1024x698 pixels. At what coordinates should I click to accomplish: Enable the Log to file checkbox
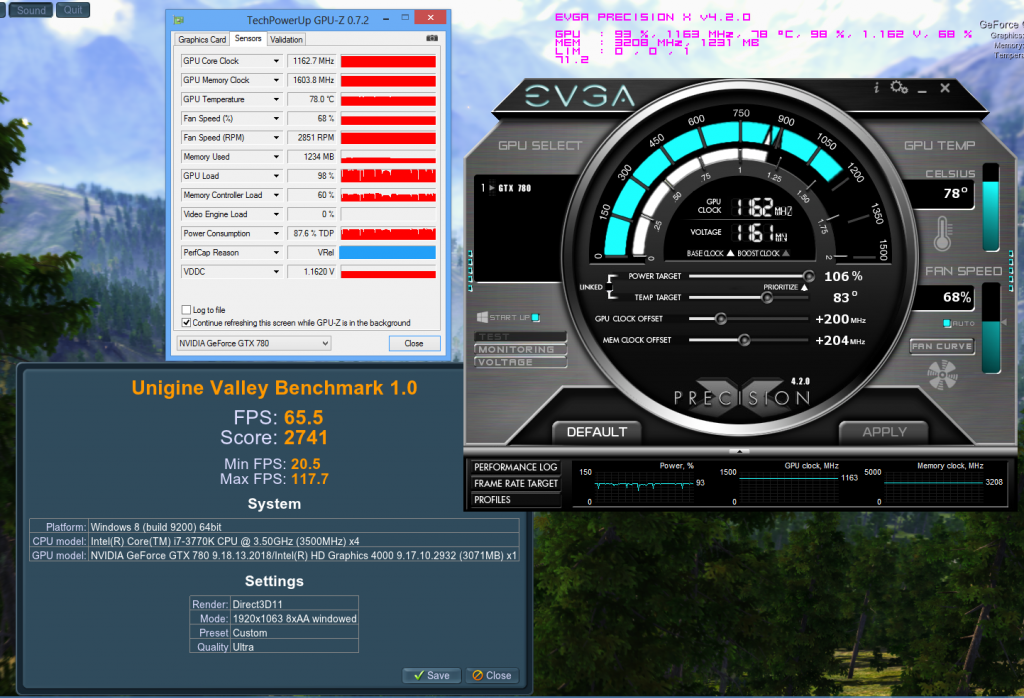click(186, 310)
